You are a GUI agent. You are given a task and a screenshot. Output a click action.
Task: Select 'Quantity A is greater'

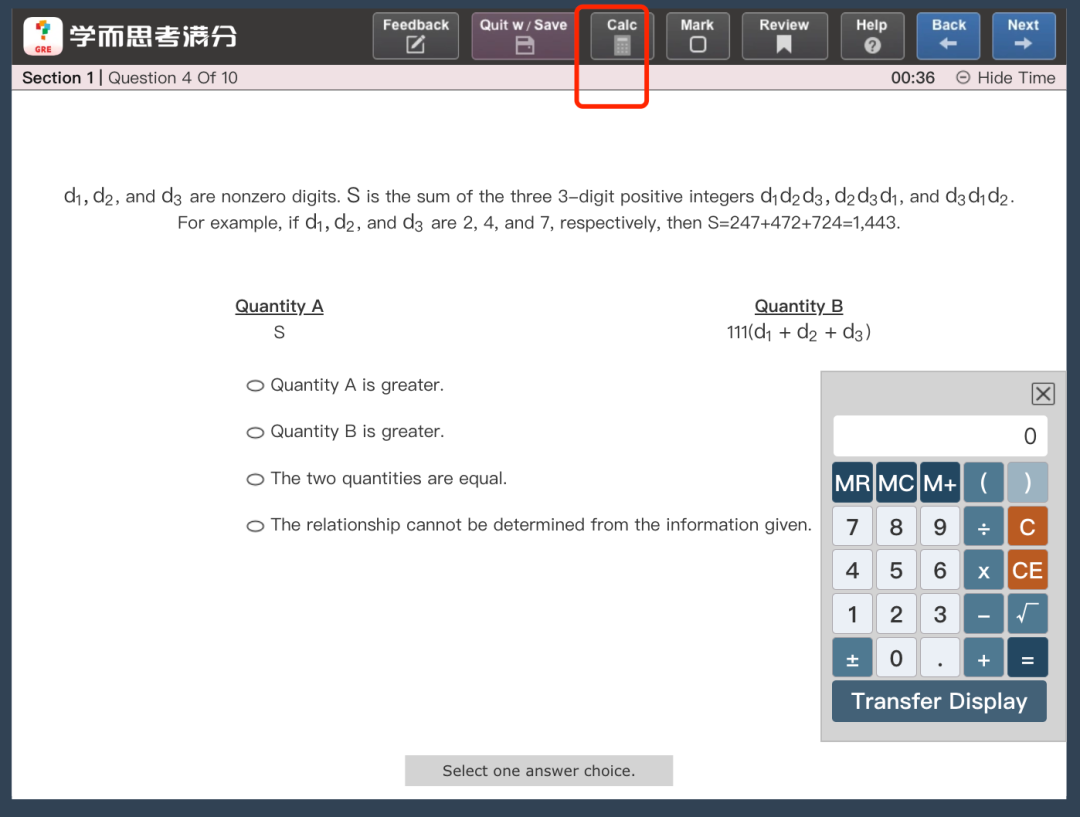(x=256, y=386)
